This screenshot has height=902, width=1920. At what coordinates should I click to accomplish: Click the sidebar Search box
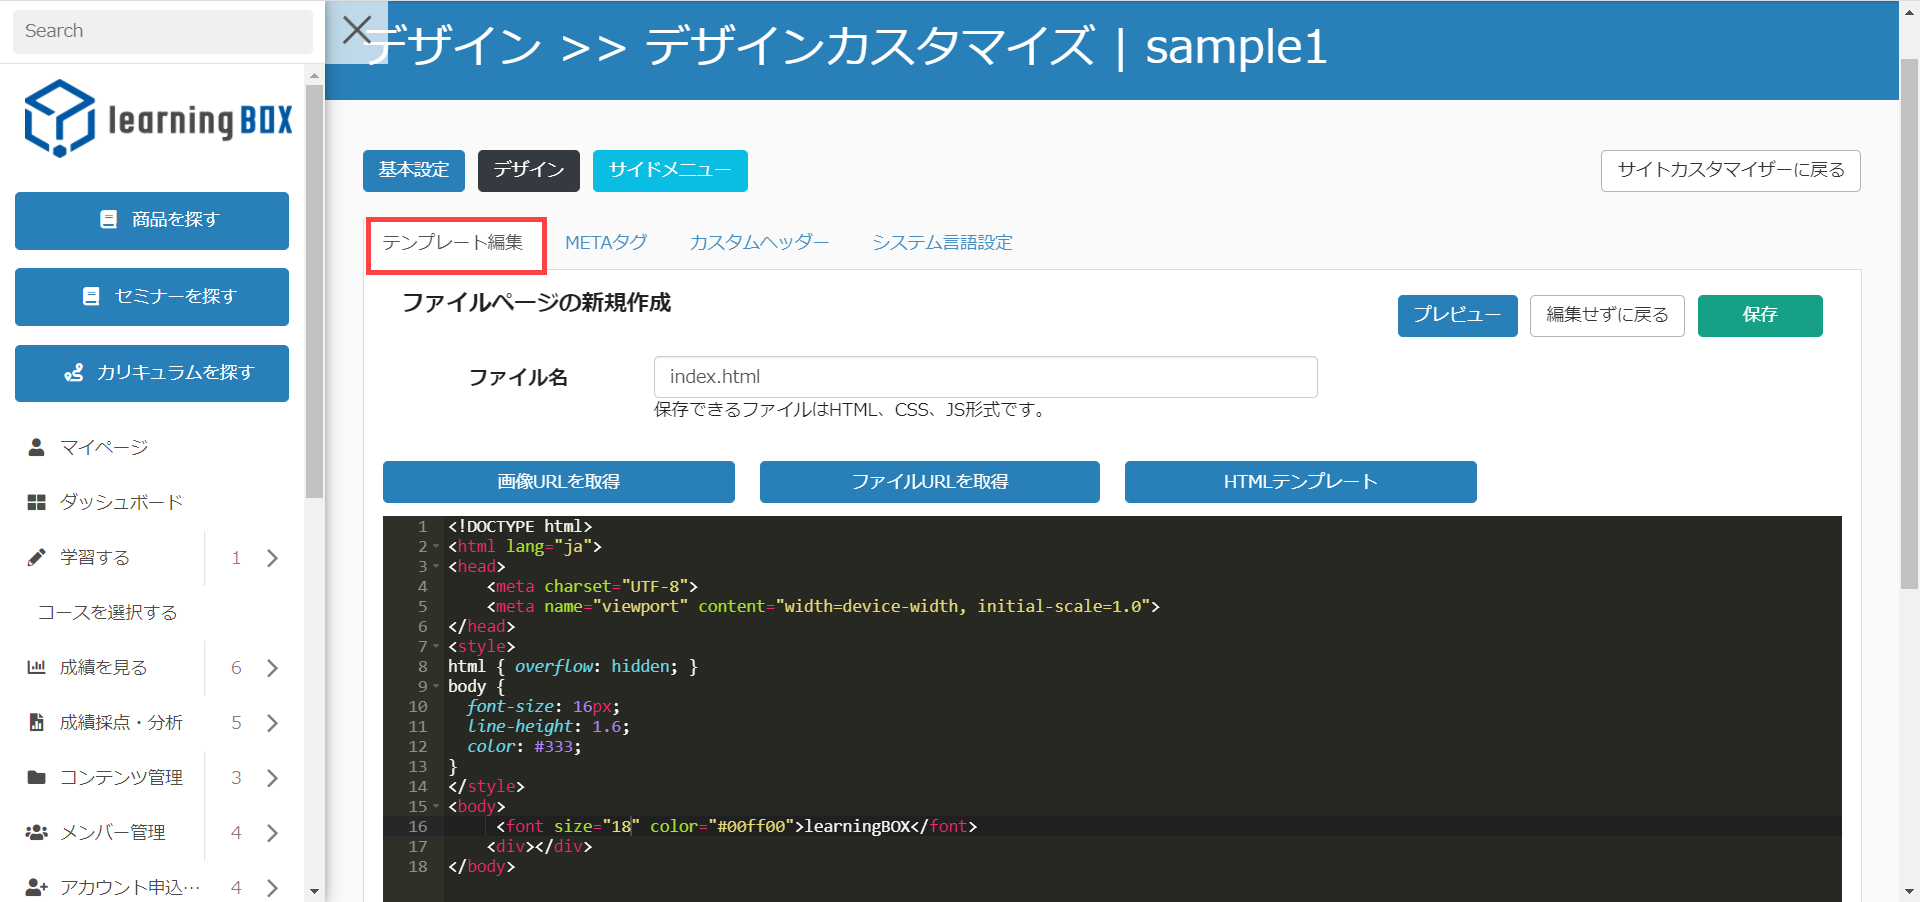(x=162, y=31)
